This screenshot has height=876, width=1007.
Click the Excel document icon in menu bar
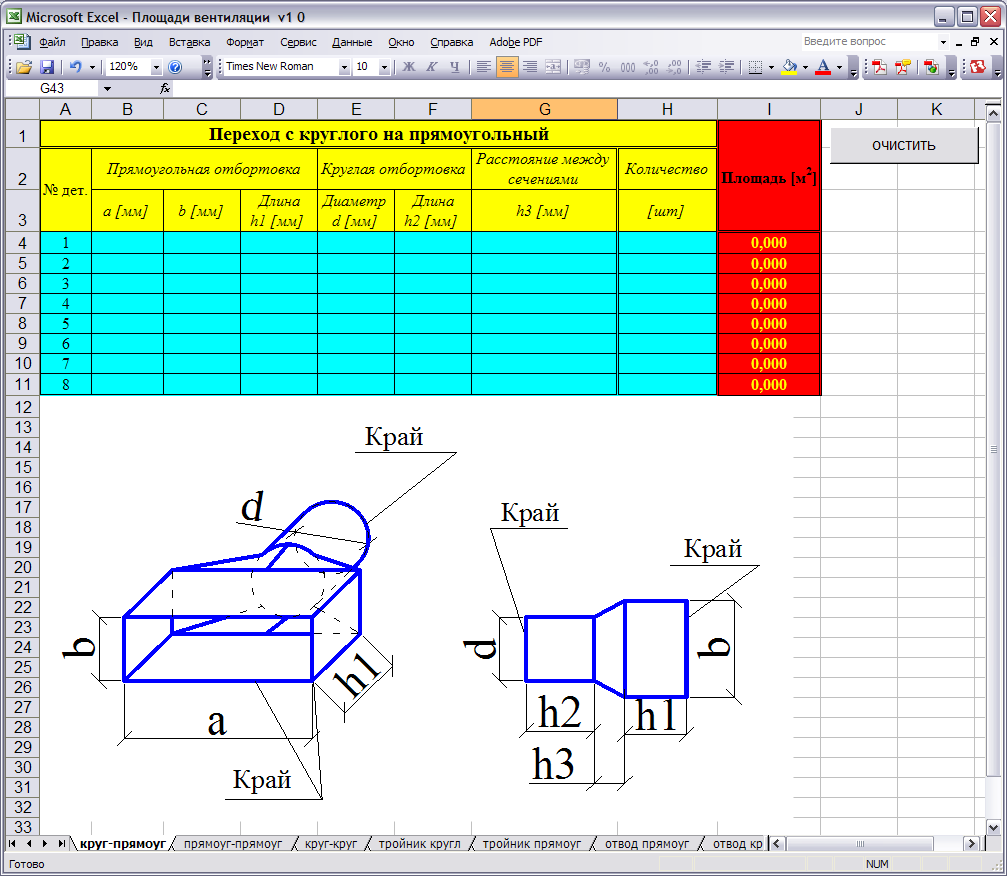[x=22, y=42]
